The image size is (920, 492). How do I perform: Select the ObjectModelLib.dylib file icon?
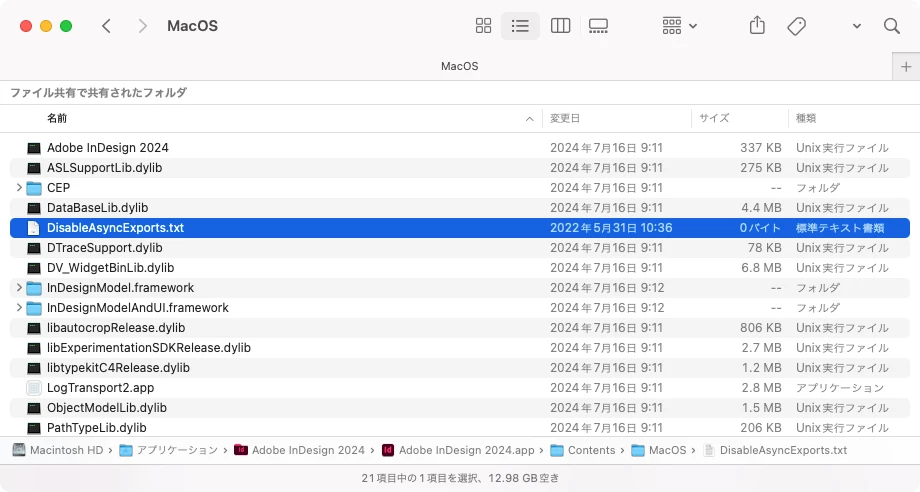click(x=34, y=408)
